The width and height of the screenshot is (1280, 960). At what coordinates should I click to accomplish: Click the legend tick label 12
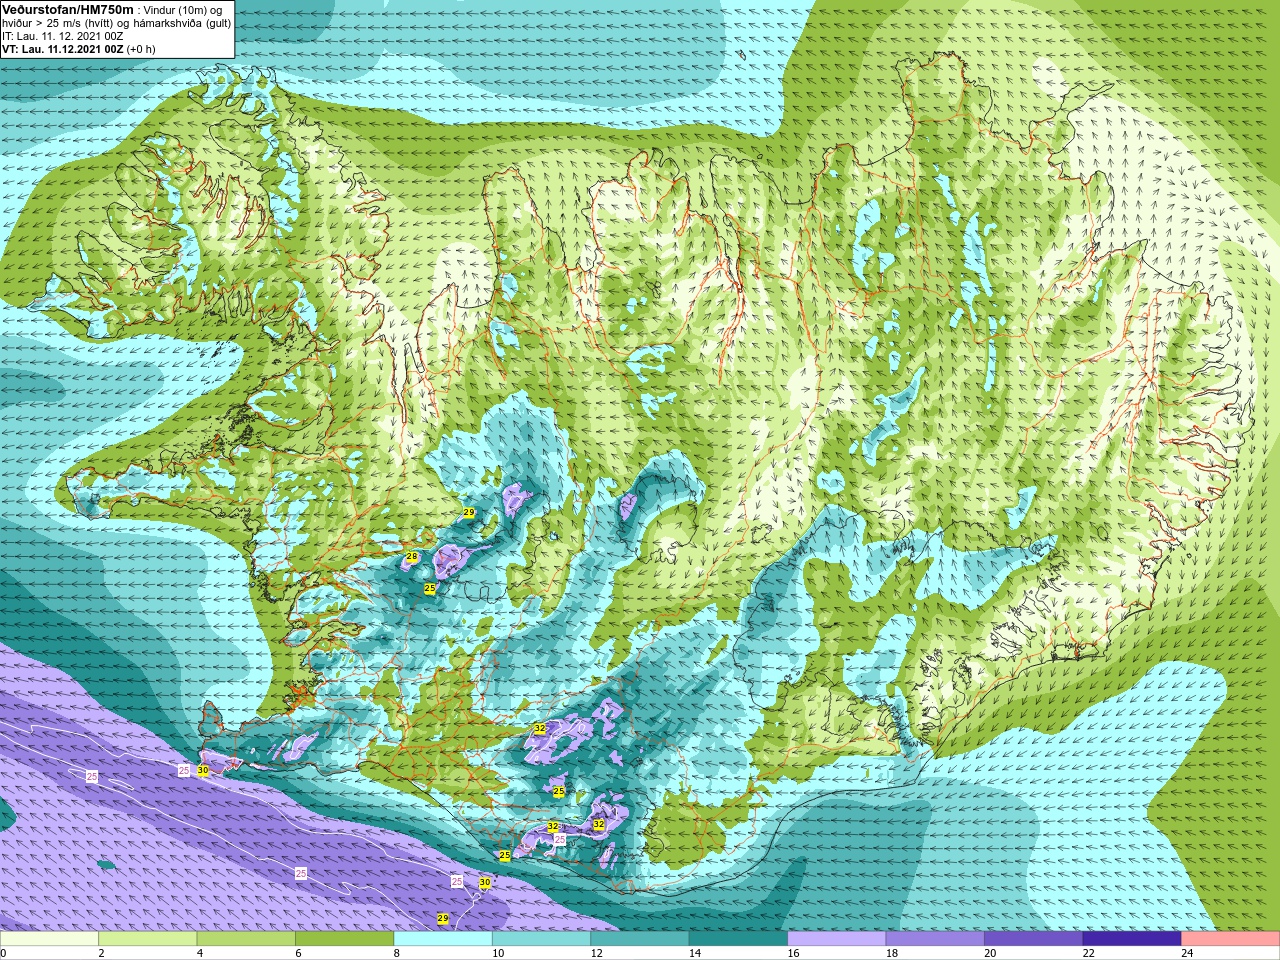[x=596, y=953]
